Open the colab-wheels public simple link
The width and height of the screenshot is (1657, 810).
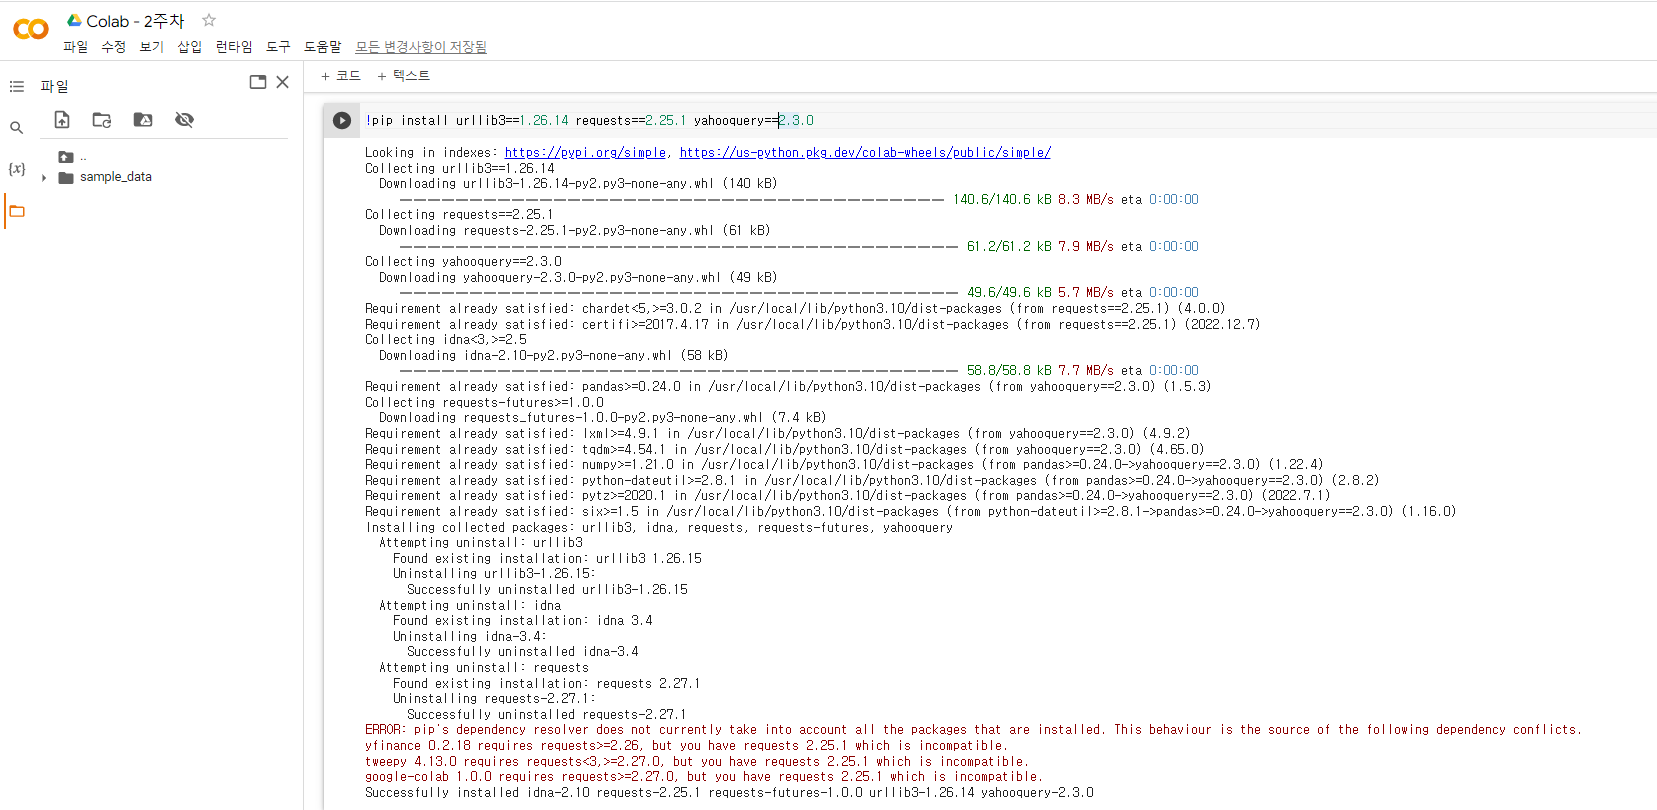click(x=865, y=153)
